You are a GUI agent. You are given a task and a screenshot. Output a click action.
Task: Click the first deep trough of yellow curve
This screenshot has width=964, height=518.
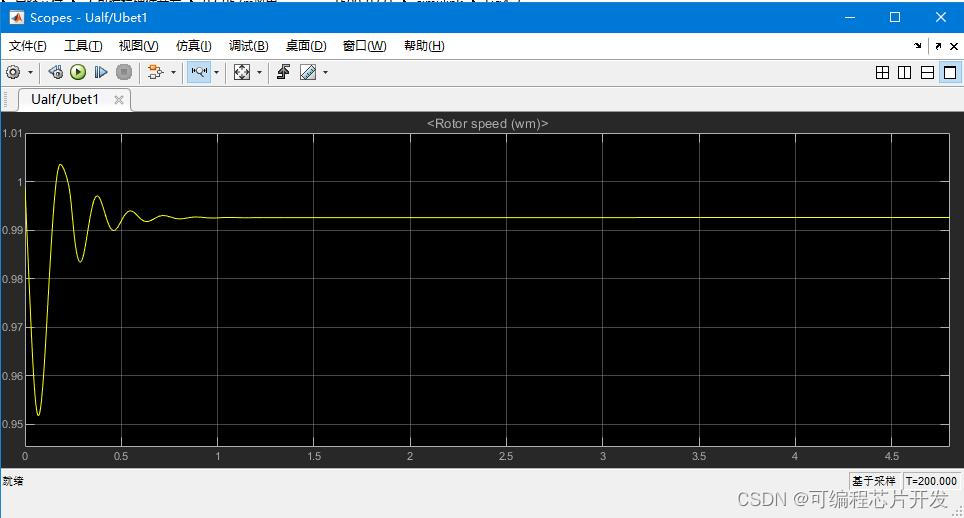point(39,414)
